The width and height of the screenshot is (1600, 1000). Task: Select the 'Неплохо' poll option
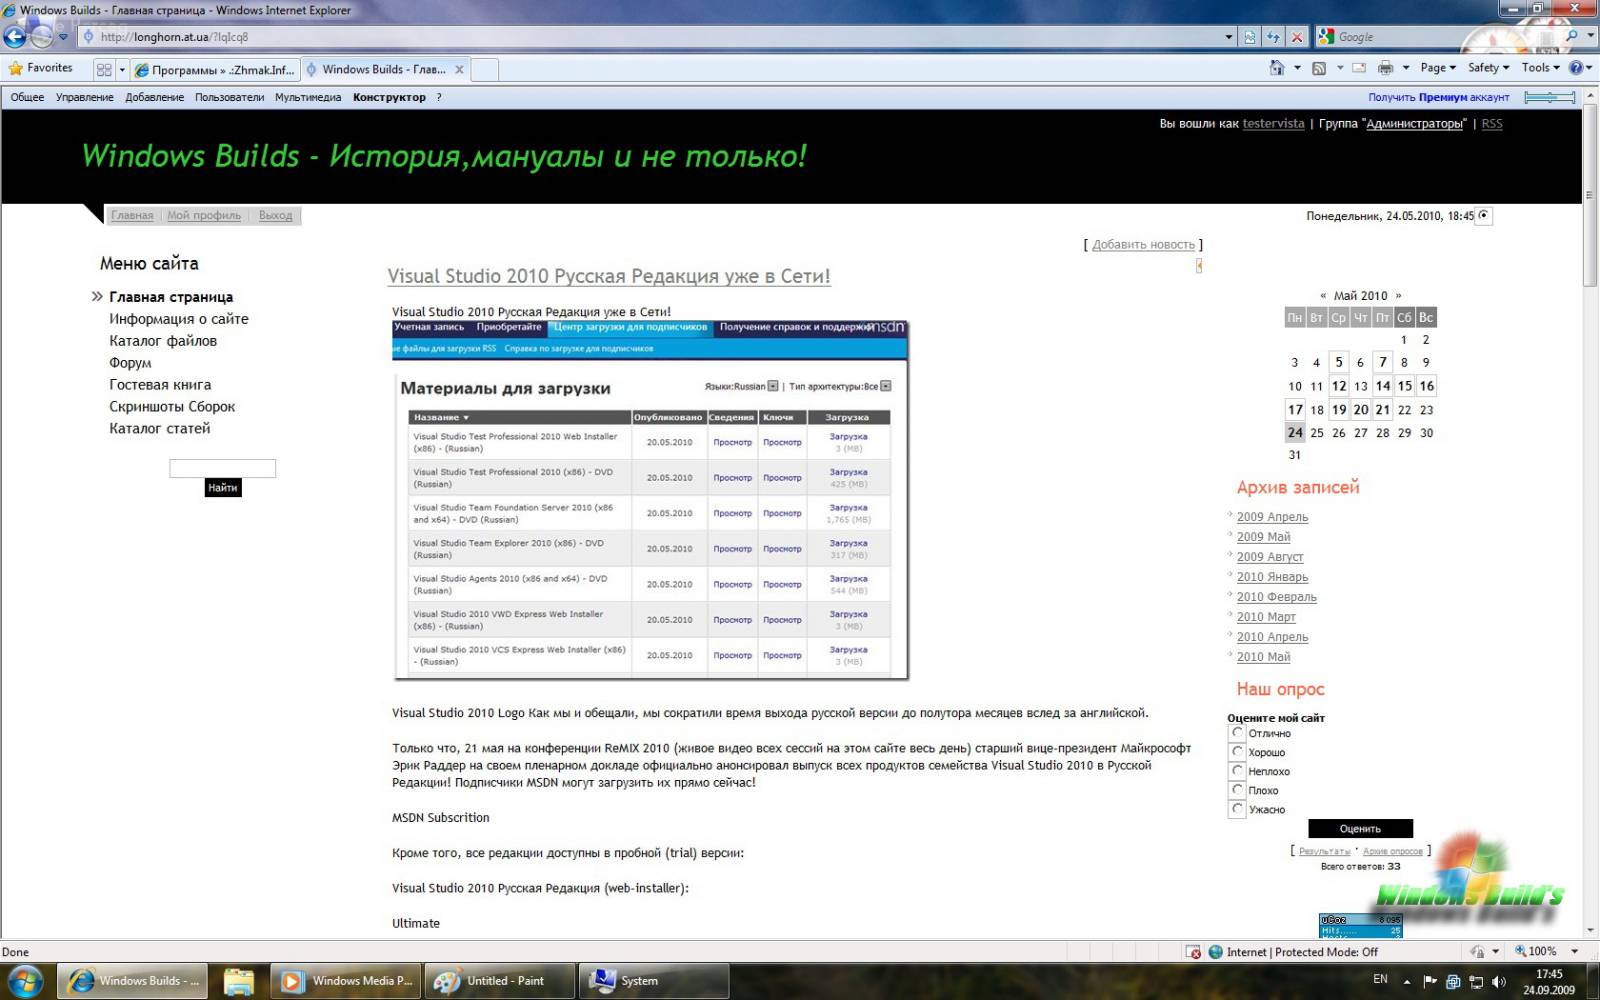tap(1238, 771)
